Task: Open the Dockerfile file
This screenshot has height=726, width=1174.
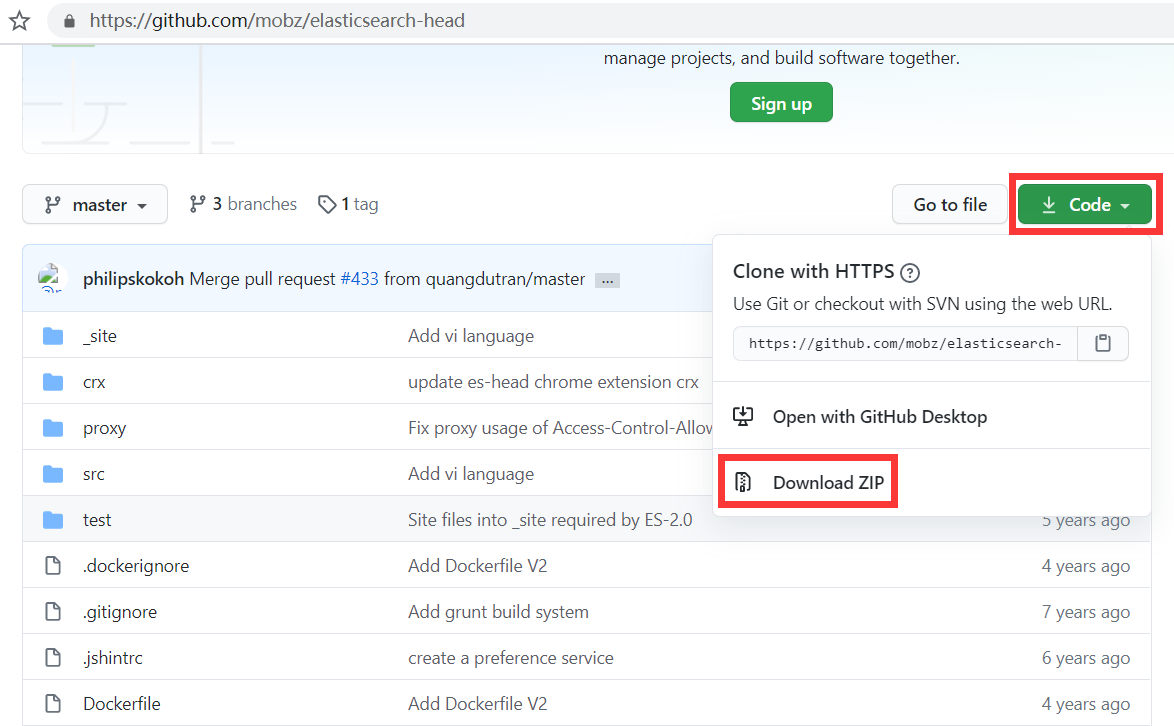Action: tap(122, 704)
